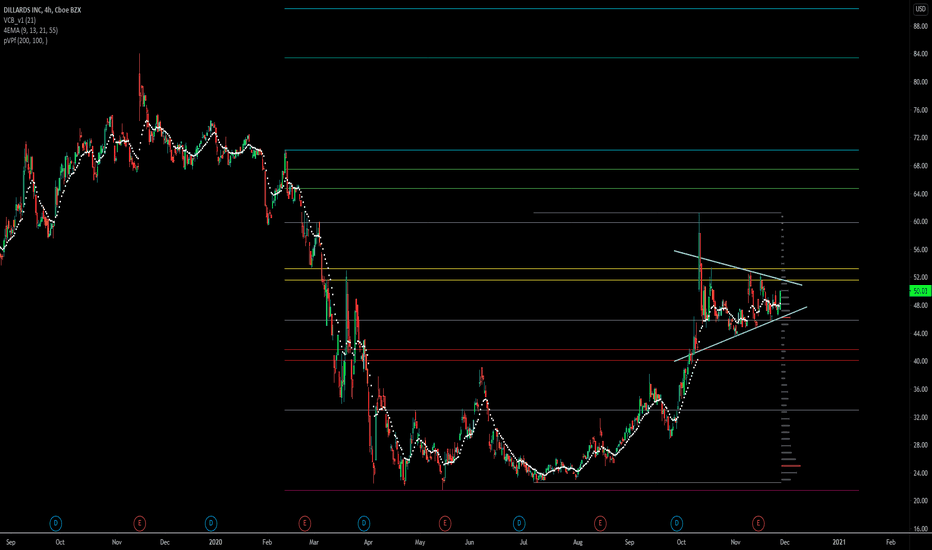Open the dividend D marker near Jul 2020

[519, 523]
